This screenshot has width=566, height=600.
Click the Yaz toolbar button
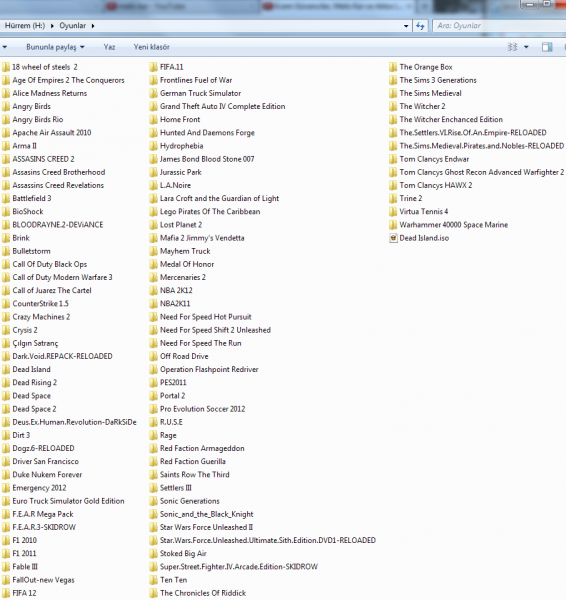click(x=109, y=47)
